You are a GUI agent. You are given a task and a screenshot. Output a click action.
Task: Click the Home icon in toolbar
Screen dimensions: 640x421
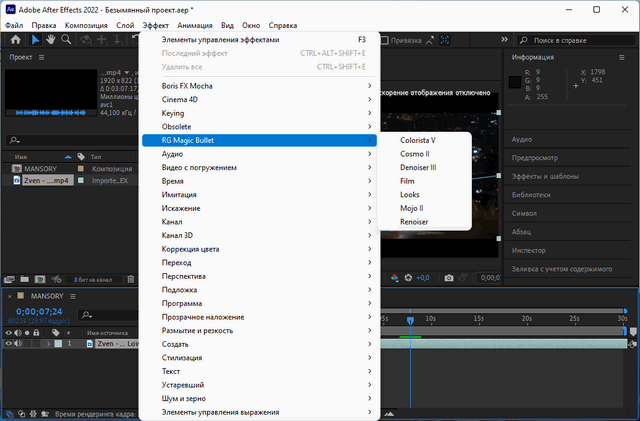pyautogui.click(x=15, y=40)
